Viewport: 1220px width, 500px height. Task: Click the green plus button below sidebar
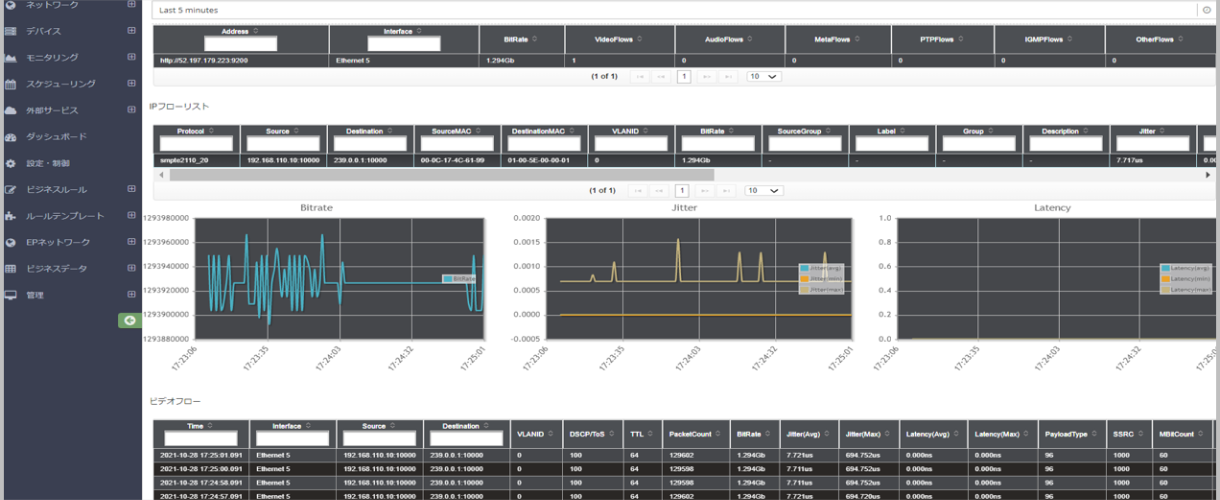(130, 320)
